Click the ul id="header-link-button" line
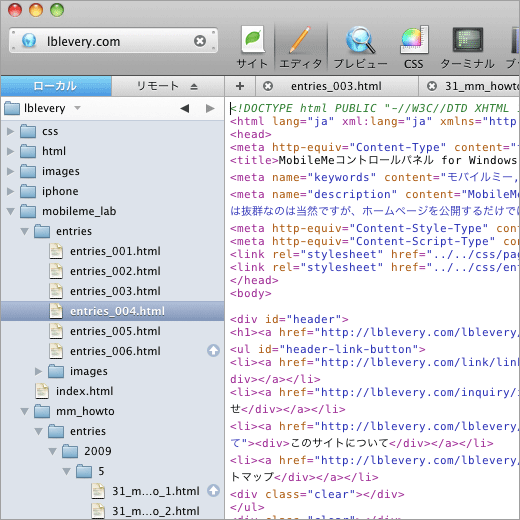The width and height of the screenshot is (520, 520). (x=328, y=349)
